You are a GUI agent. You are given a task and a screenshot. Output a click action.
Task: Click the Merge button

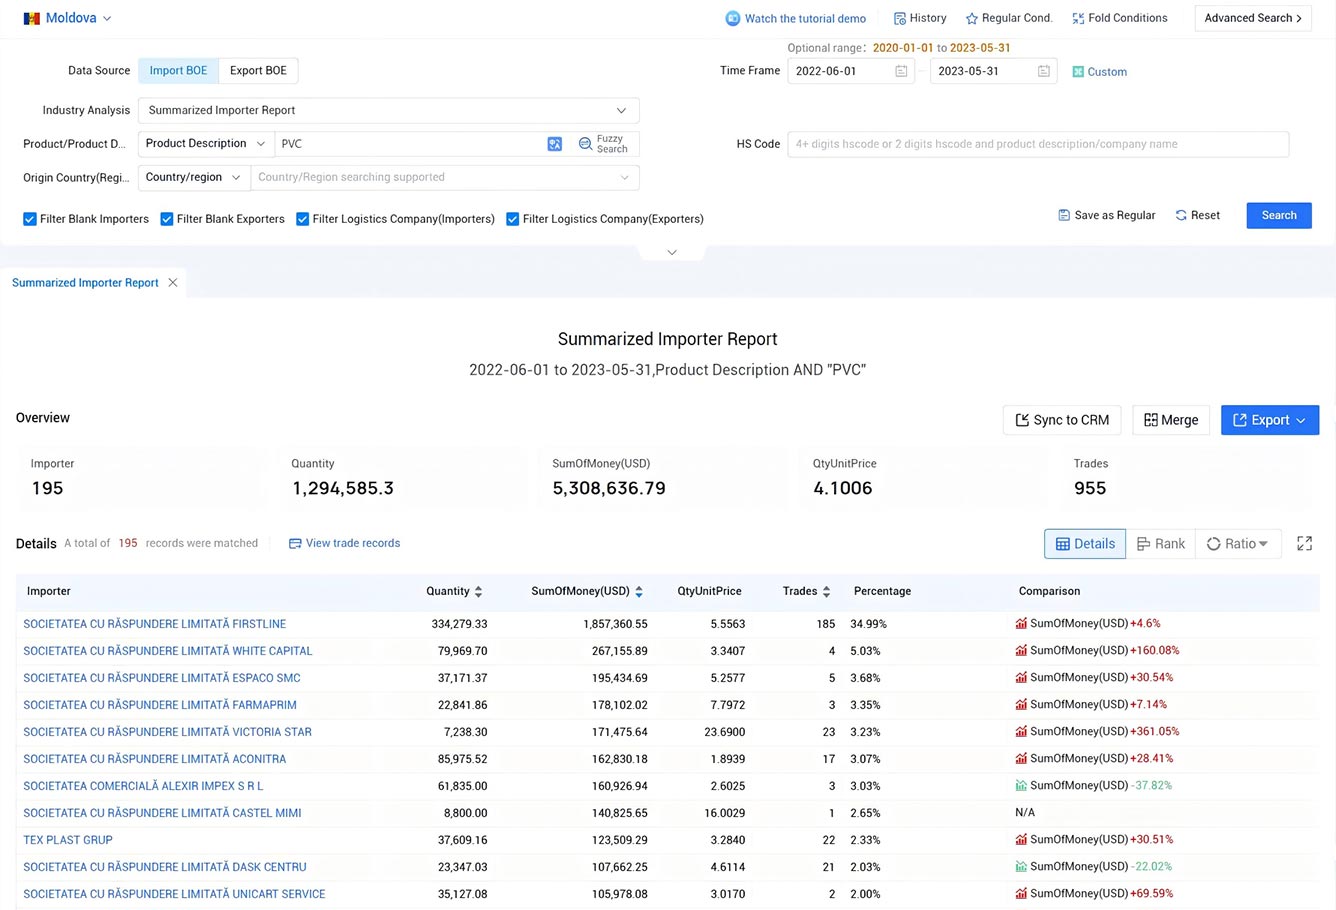(x=1171, y=420)
